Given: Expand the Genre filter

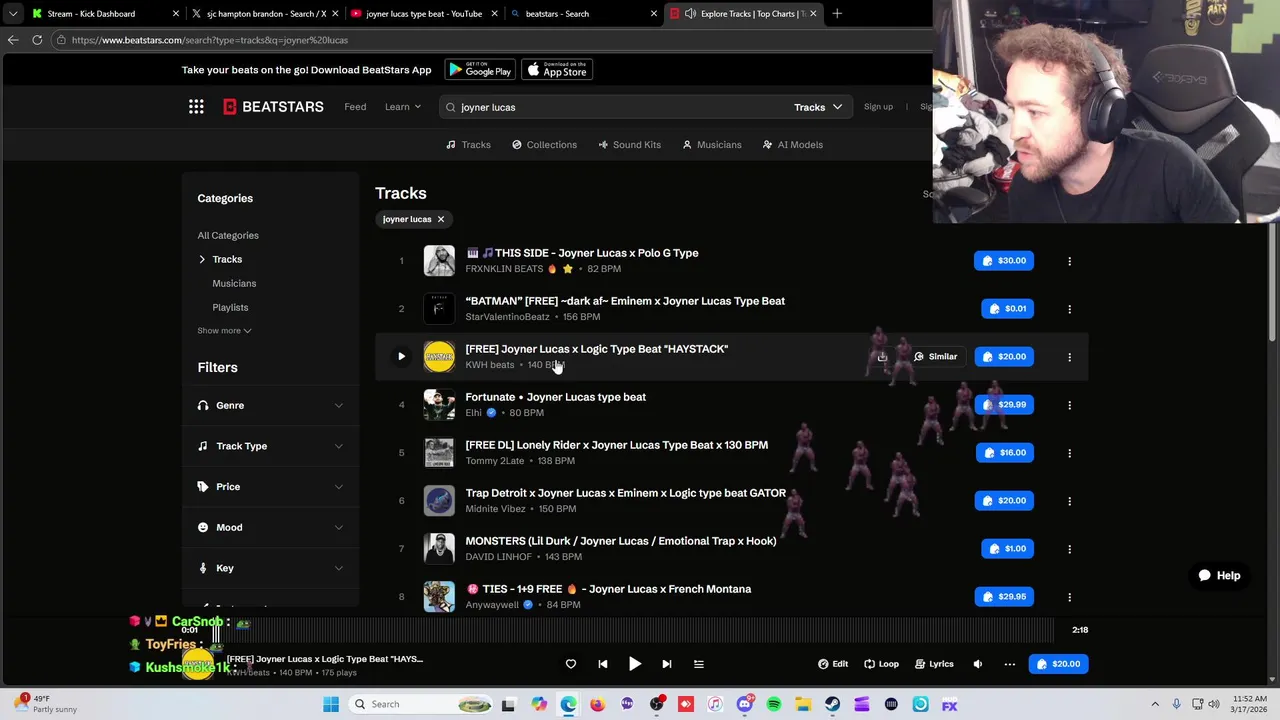Looking at the screenshot, I should click(x=270, y=406).
